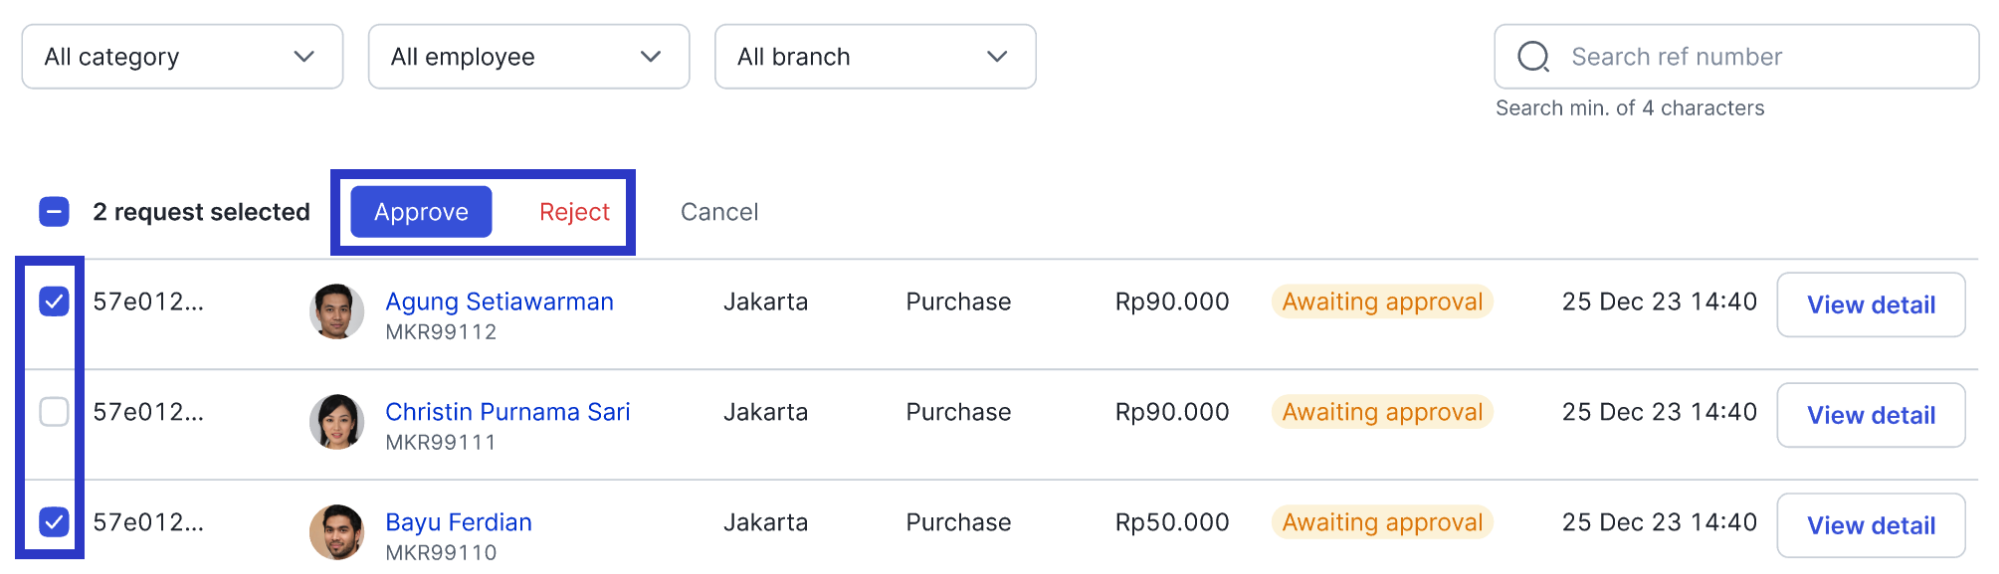
Task: Expand the All branch dropdown
Action: (x=875, y=57)
